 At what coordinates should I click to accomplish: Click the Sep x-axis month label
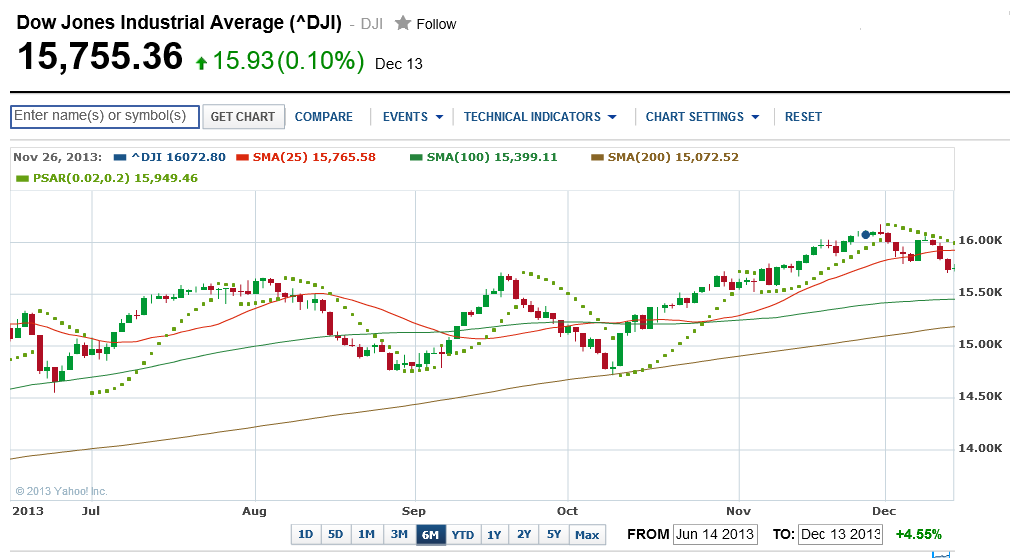pos(414,511)
